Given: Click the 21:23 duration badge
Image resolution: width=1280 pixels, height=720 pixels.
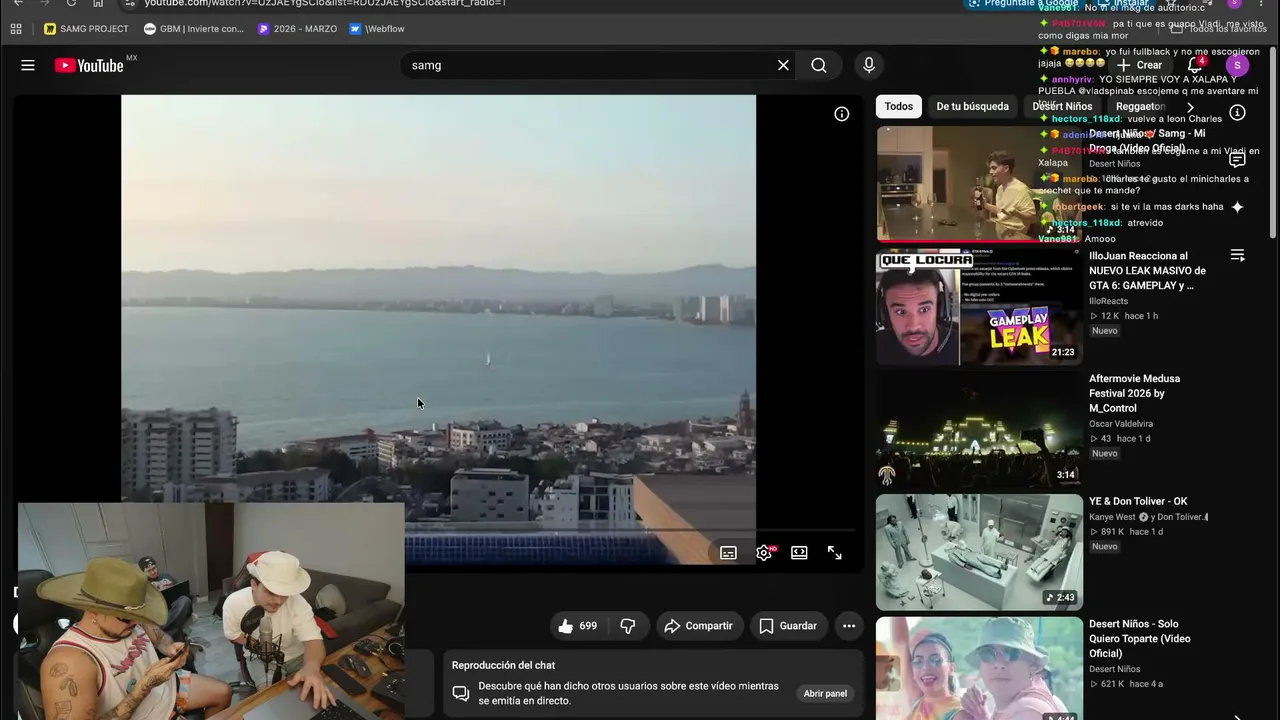Looking at the screenshot, I should pos(1063,352).
